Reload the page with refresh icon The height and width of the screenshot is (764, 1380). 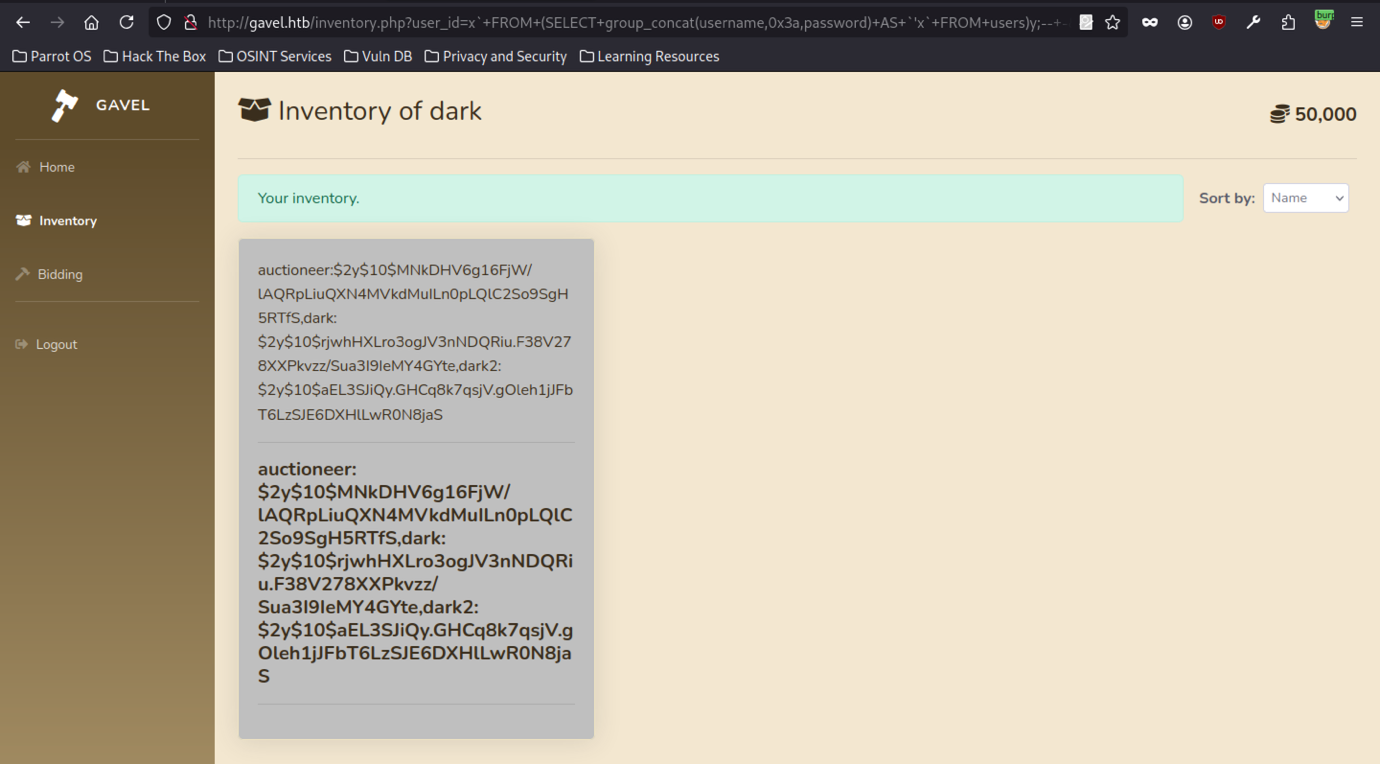[x=126, y=22]
